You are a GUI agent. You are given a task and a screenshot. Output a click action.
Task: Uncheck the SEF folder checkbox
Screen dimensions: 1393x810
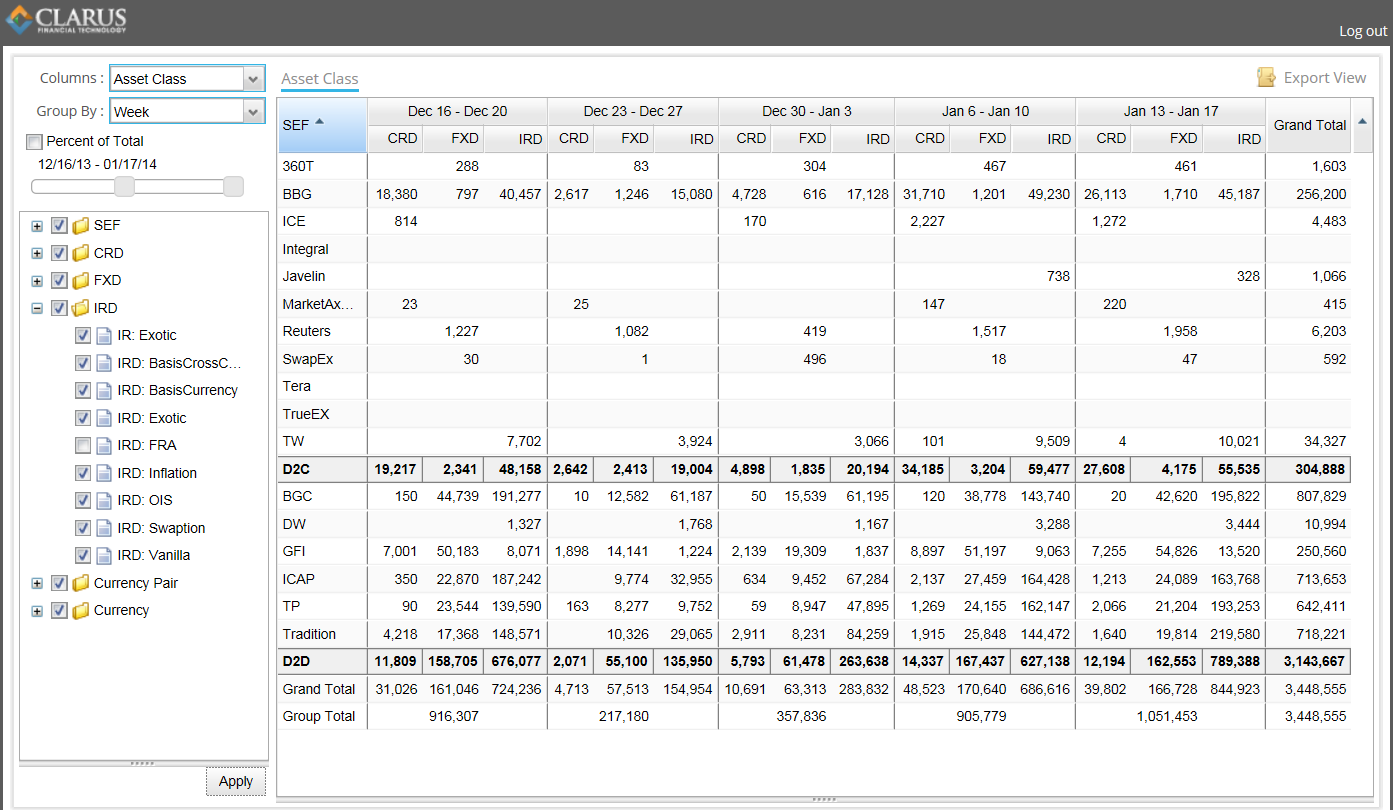click(59, 226)
